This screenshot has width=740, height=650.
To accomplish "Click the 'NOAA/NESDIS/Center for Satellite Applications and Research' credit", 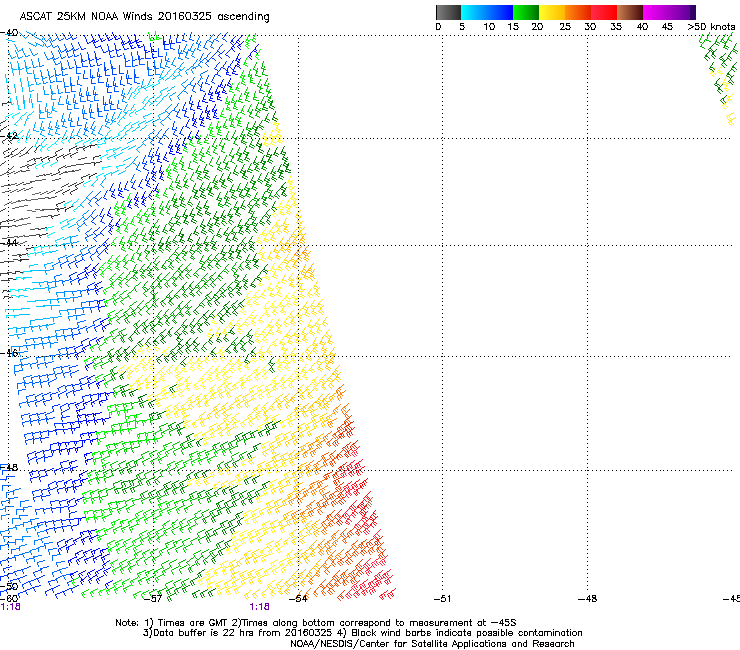I will point(432,644).
